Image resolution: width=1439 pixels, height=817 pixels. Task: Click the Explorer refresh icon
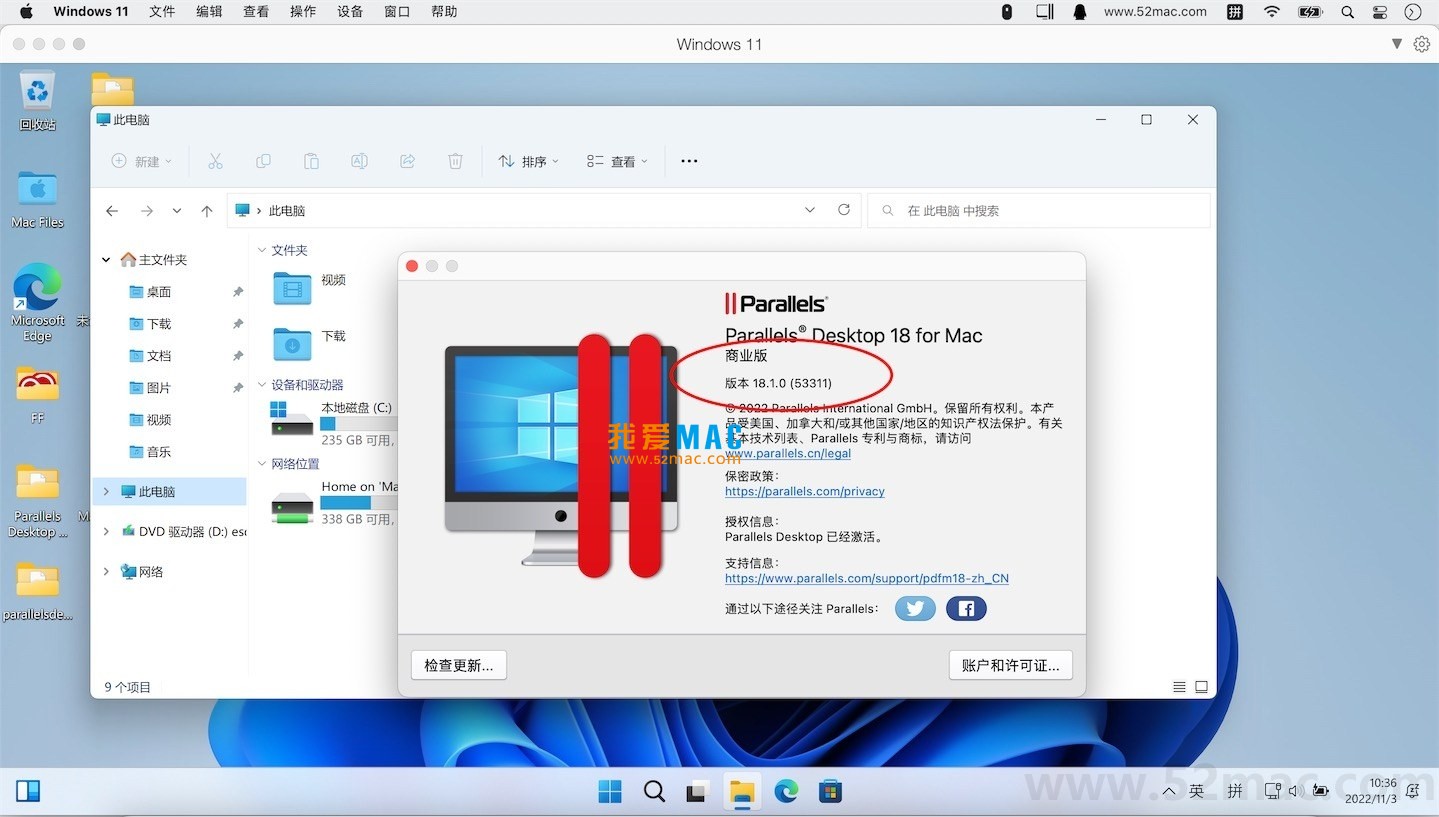(x=844, y=210)
